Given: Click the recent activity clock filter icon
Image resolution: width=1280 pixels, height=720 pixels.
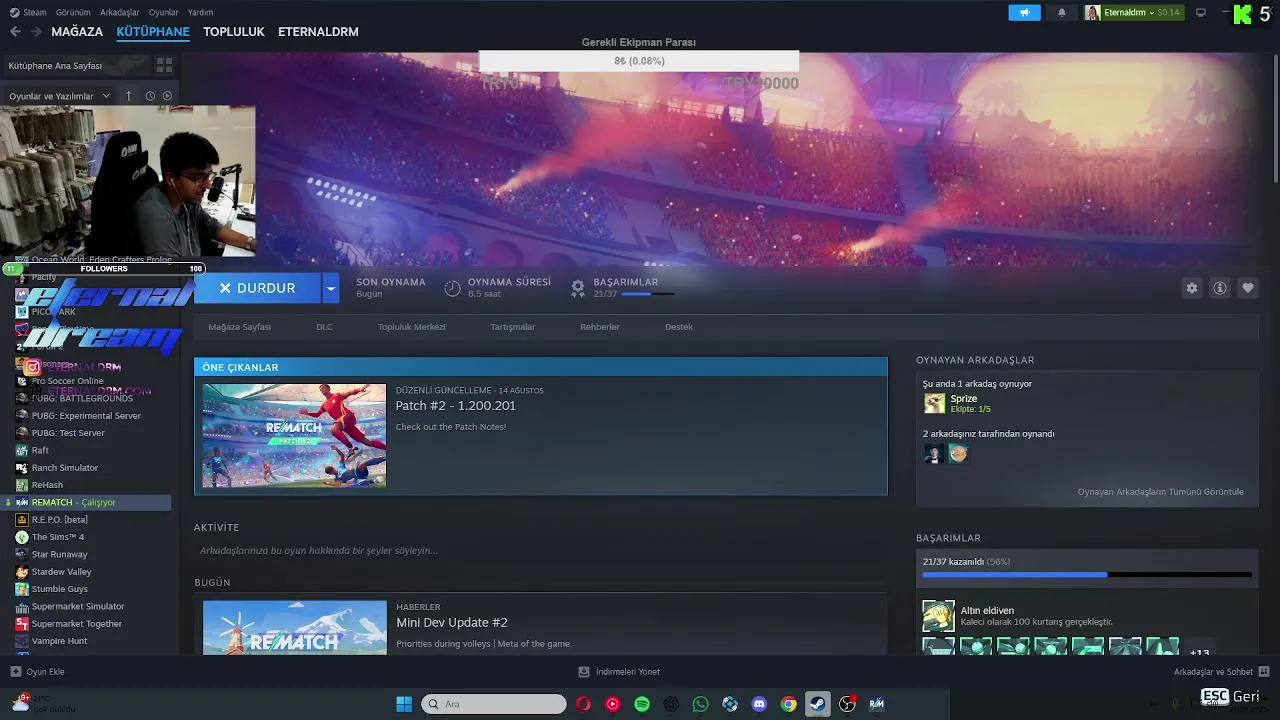Looking at the screenshot, I should tap(150, 96).
